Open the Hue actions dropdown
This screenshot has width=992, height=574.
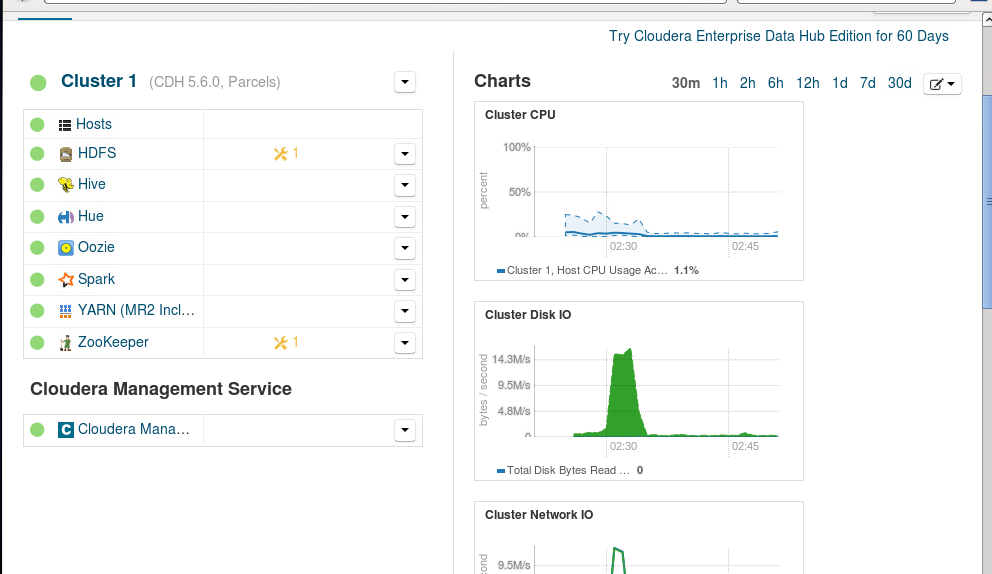(x=405, y=216)
